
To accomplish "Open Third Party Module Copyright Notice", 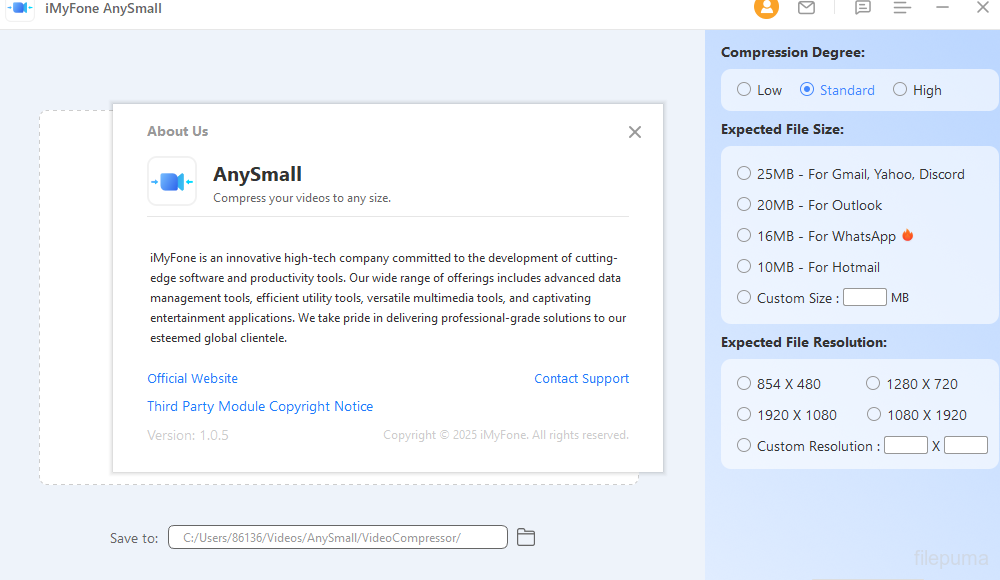I will click(260, 407).
